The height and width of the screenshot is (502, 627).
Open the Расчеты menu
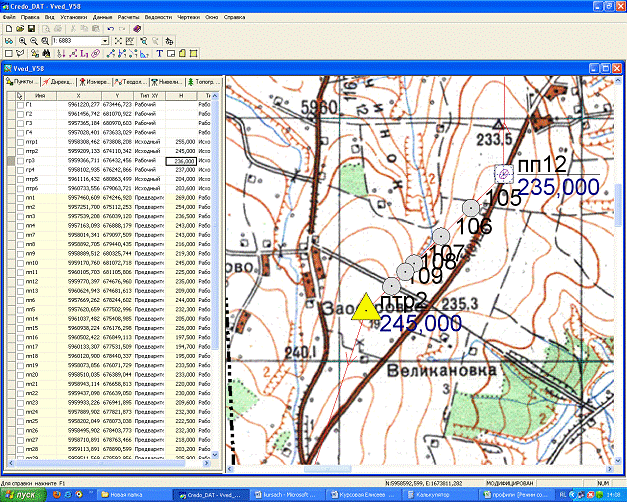point(127,17)
